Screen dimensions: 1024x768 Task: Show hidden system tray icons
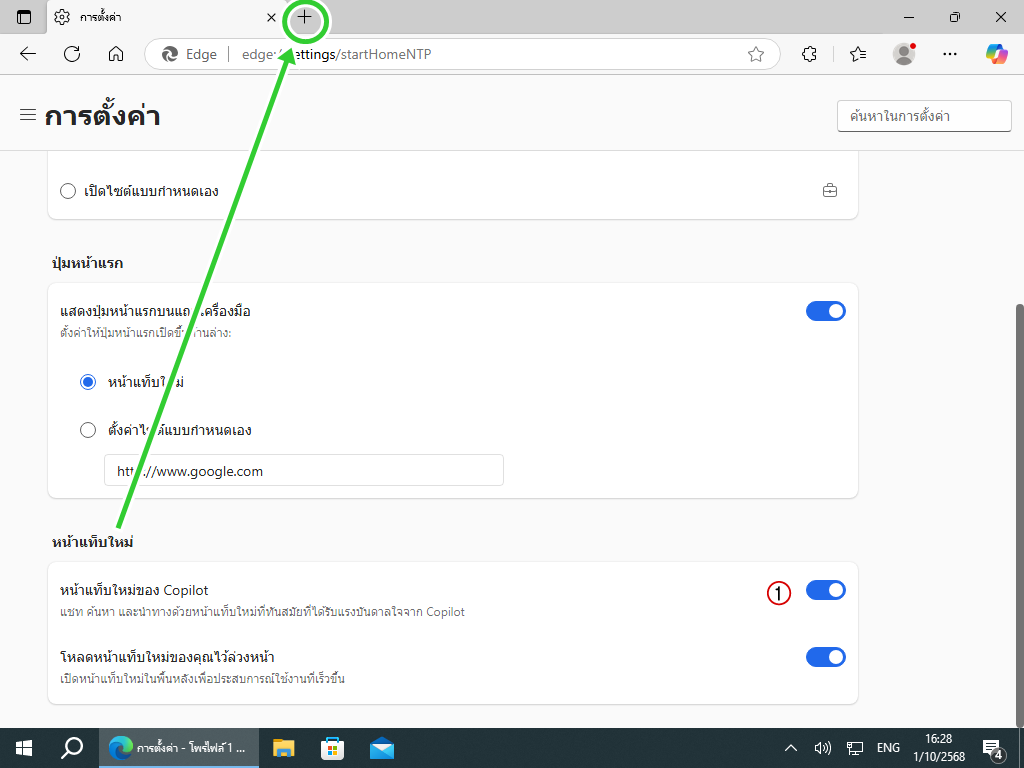[x=790, y=748]
